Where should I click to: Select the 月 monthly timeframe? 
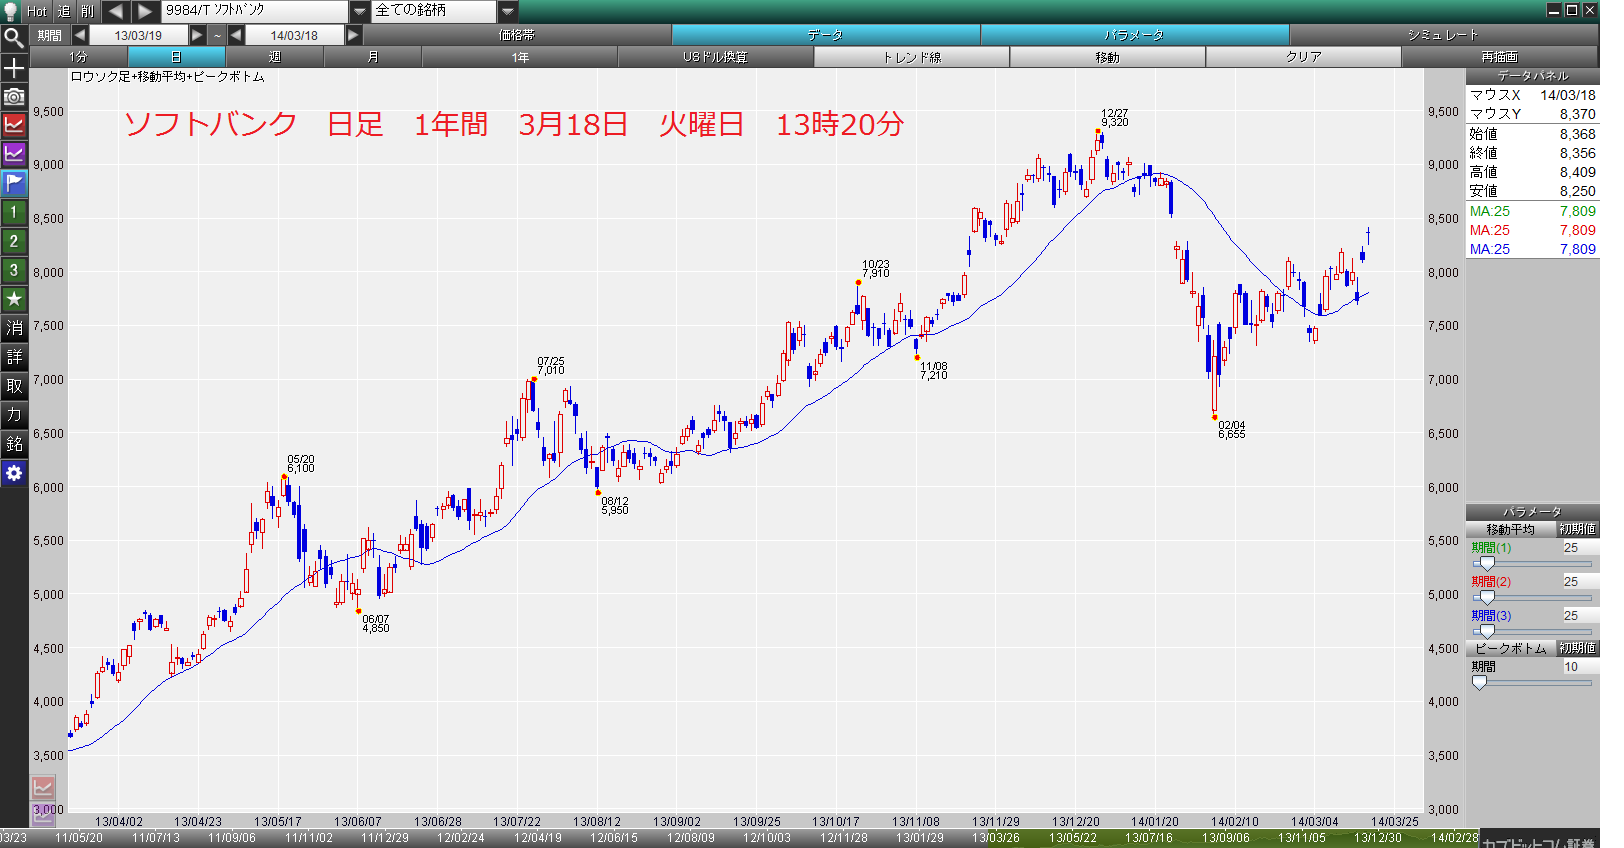coord(373,57)
